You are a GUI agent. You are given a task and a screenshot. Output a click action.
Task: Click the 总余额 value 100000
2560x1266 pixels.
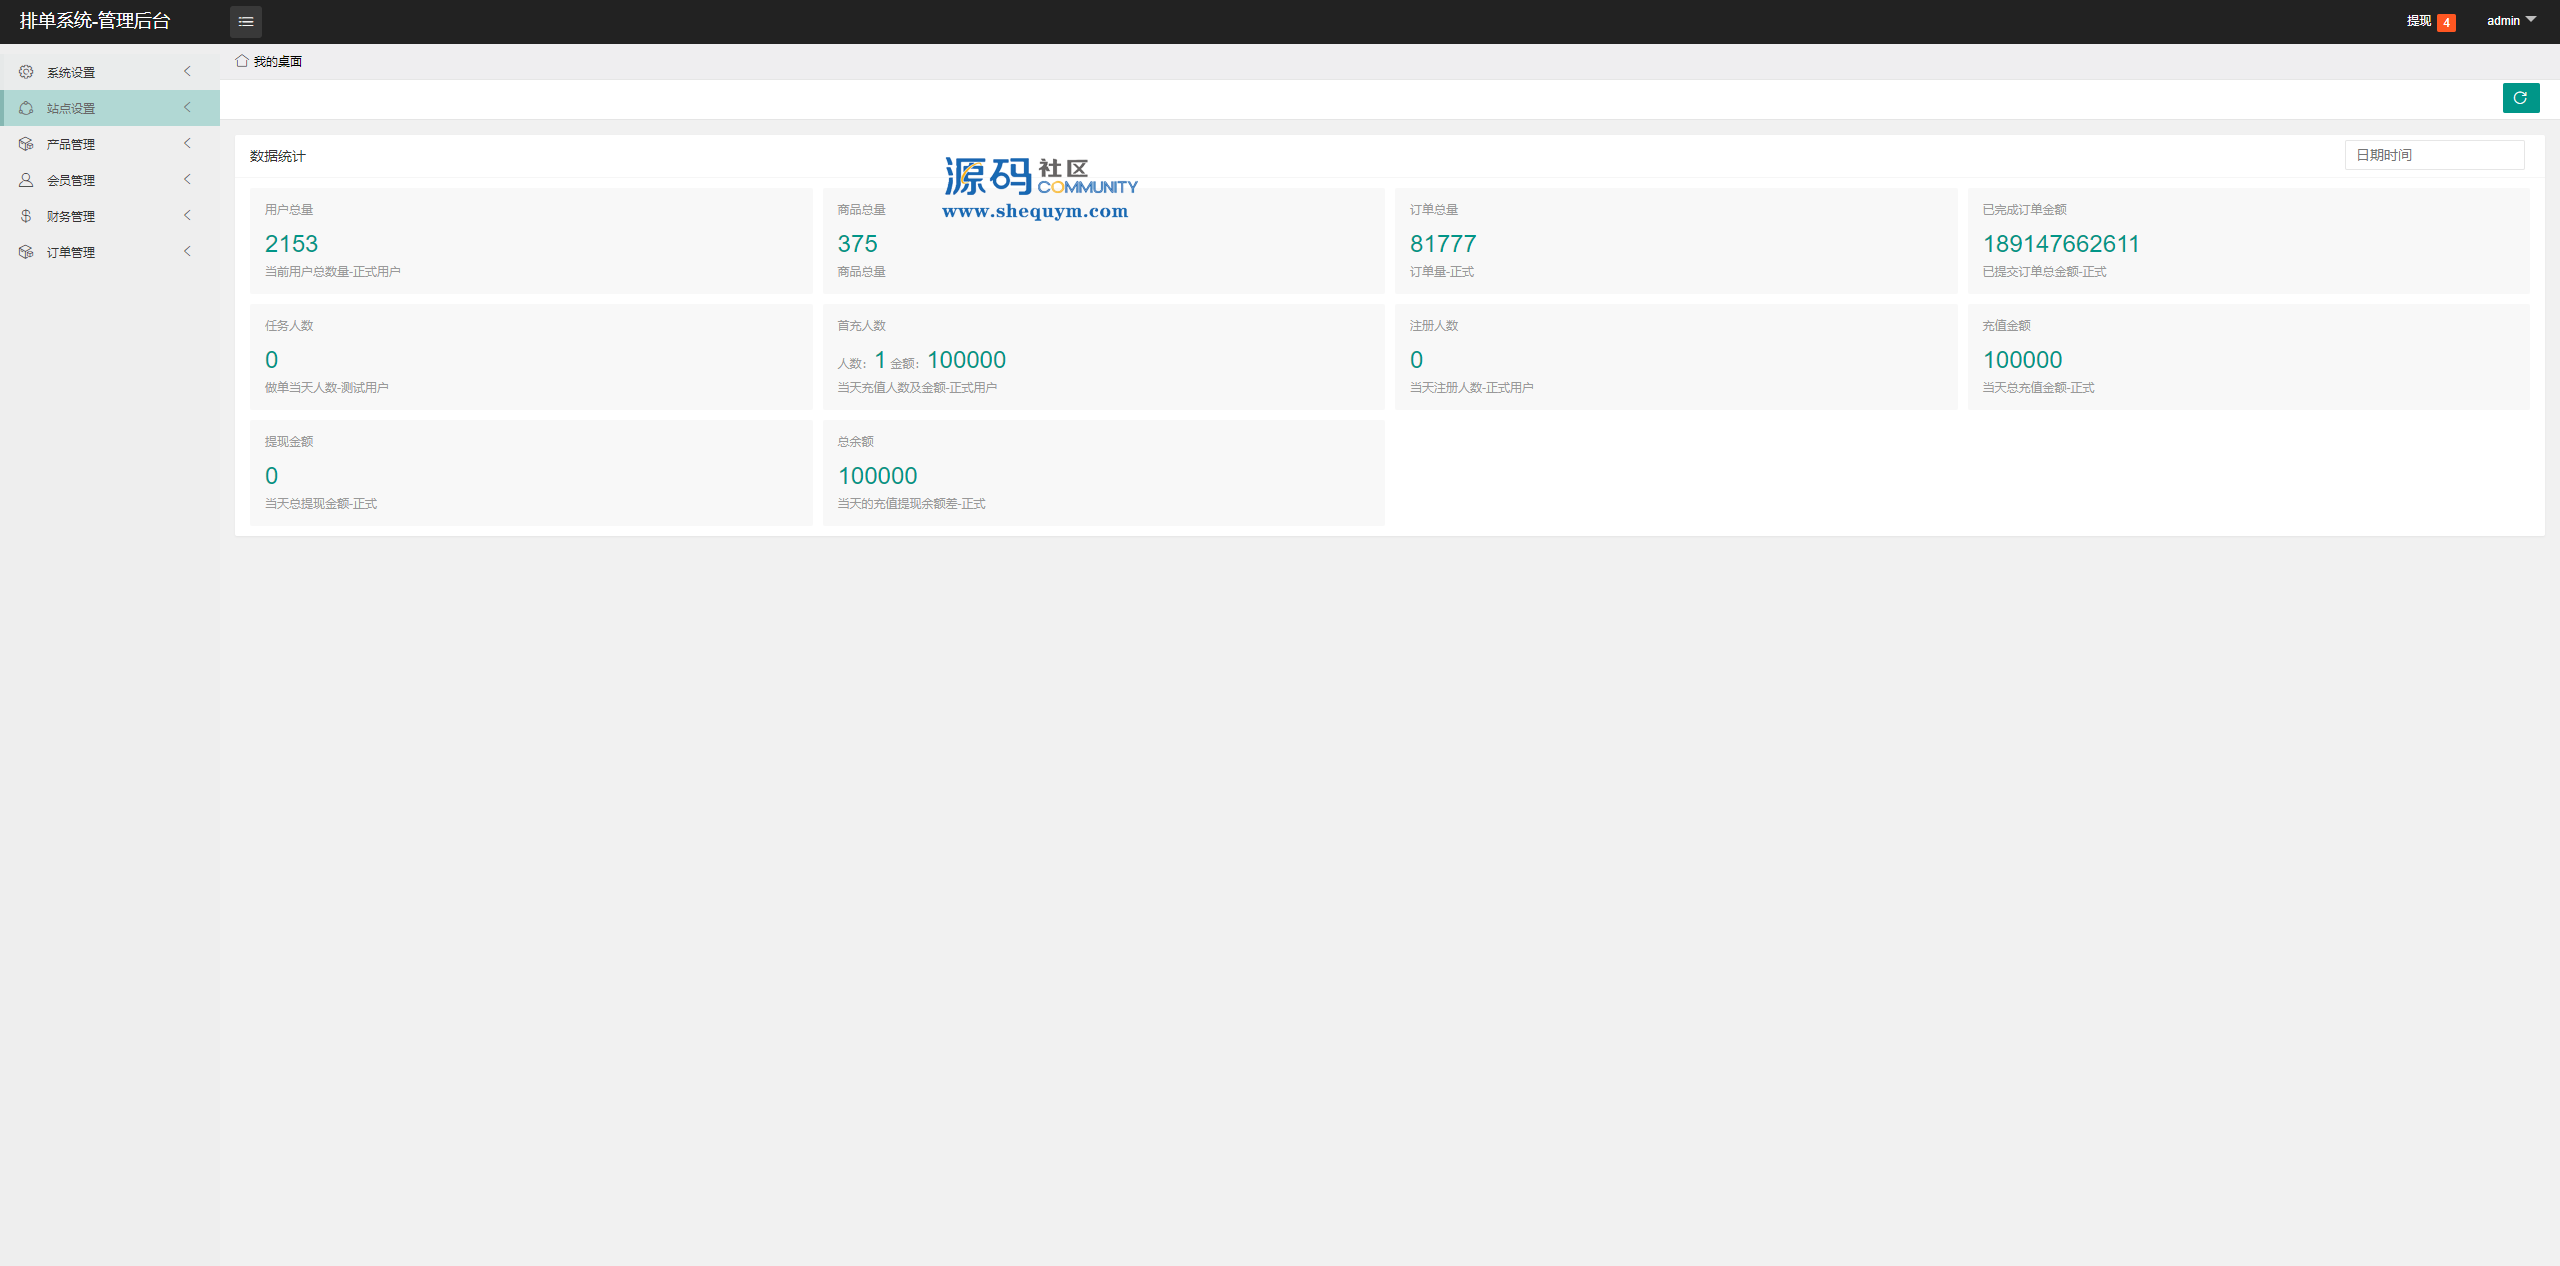point(877,476)
